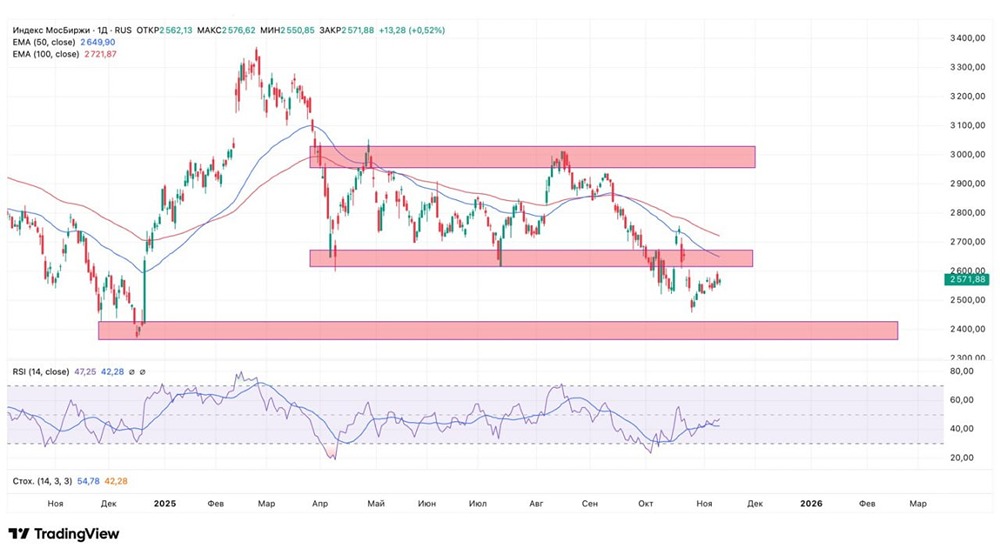Click the Май month label on time axis
The height and width of the screenshot is (555, 1000).
click(376, 503)
